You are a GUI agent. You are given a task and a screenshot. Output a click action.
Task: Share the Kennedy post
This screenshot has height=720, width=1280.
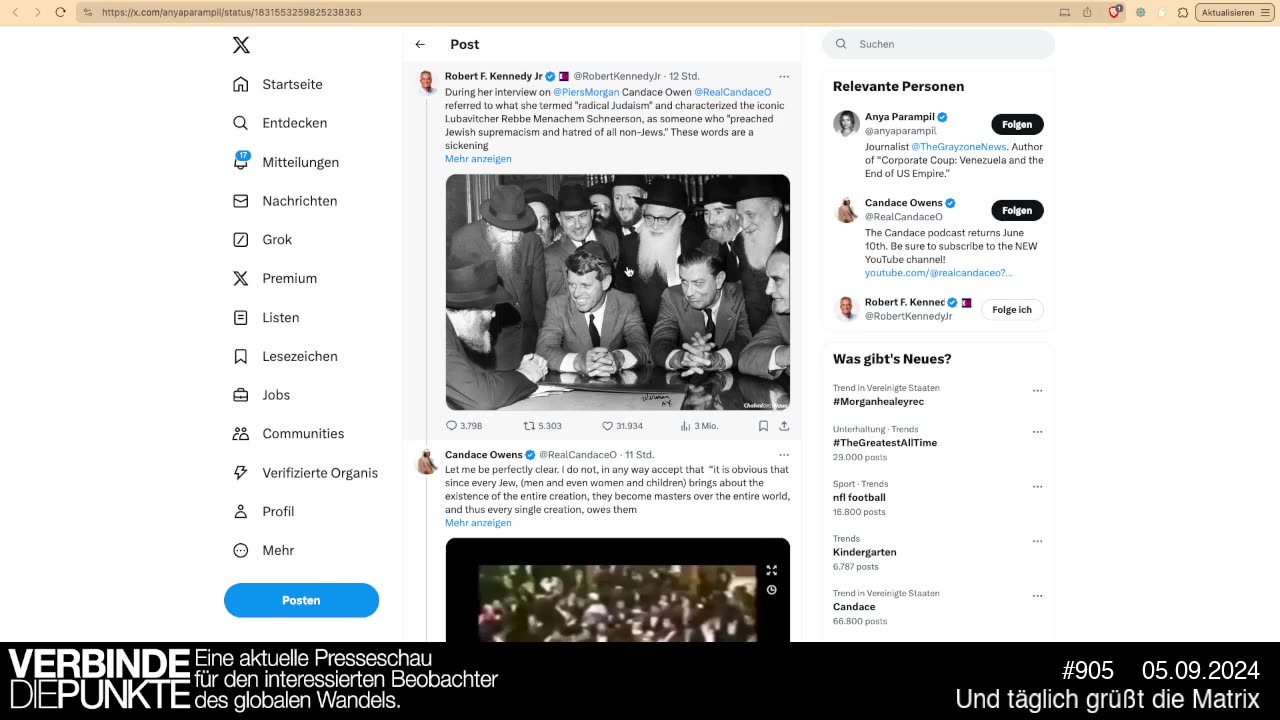coord(784,426)
